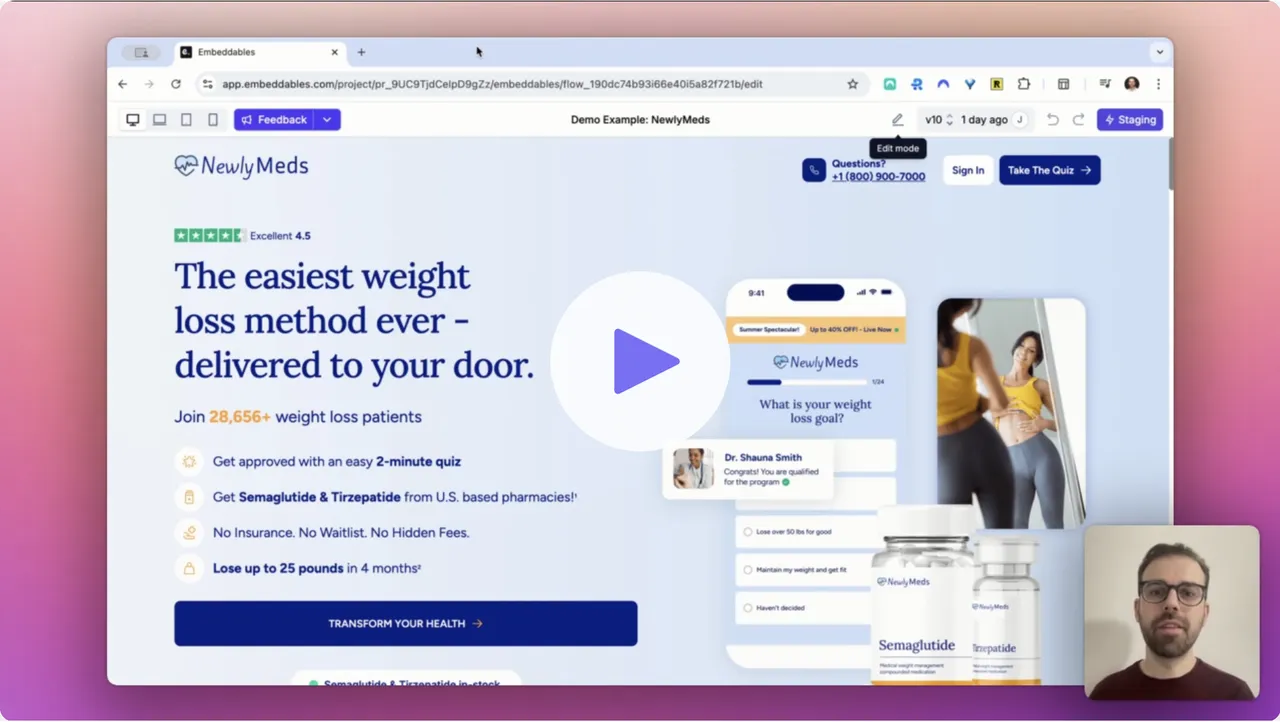Screen dimensions: 1280x722
Task: Click the NewlyMeds logo in the page header
Action: [241, 166]
